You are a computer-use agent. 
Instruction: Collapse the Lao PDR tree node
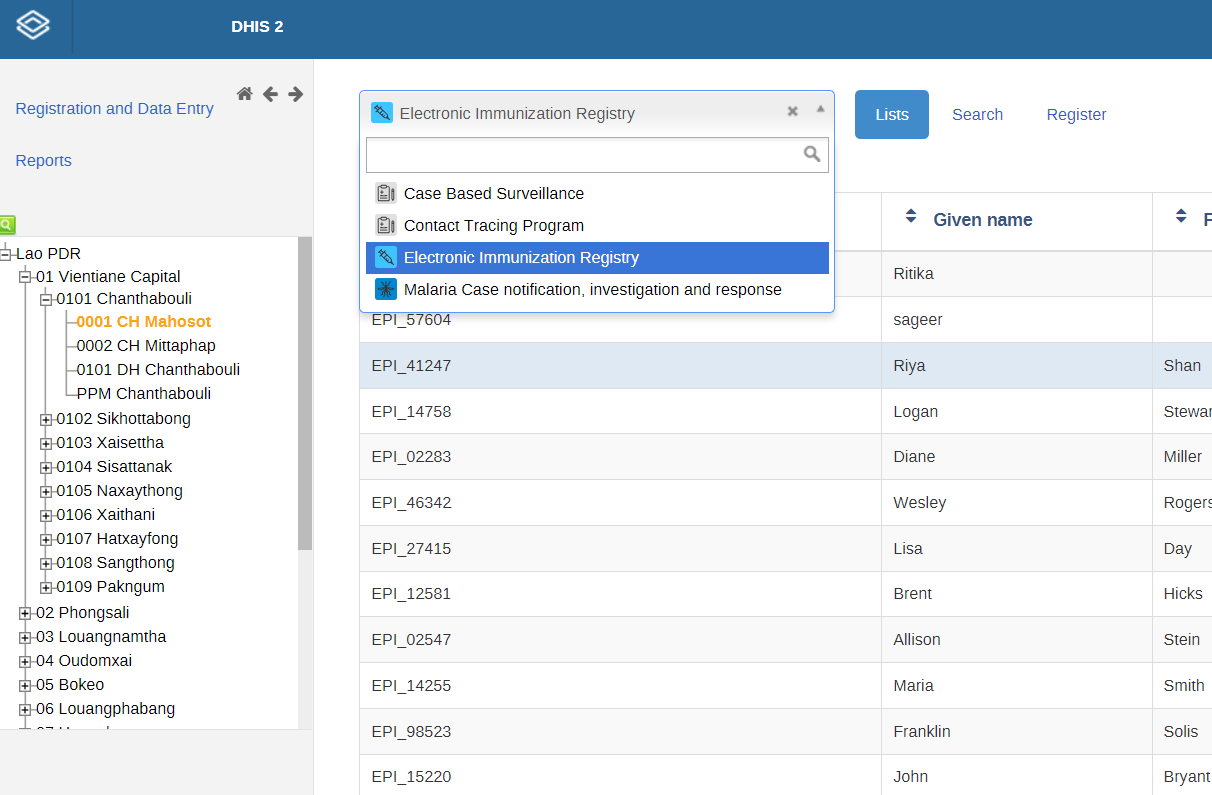click(x=5, y=255)
